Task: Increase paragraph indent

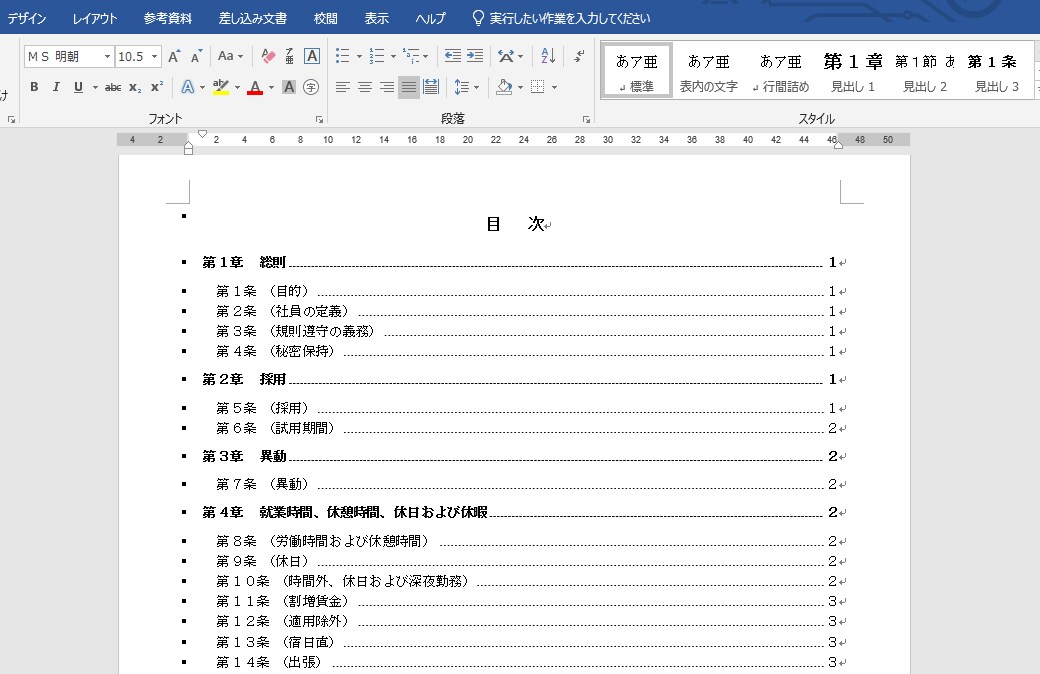Action: click(475, 56)
